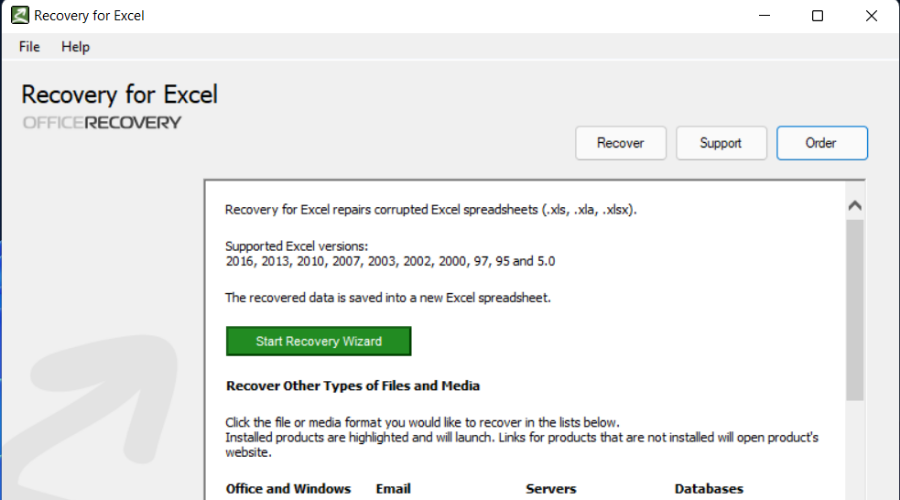Image resolution: width=900 pixels, height=500 pixels.
Task: Click the vertical scrollbar thumb
Action: pyautogui.click(x=855, y=309)
